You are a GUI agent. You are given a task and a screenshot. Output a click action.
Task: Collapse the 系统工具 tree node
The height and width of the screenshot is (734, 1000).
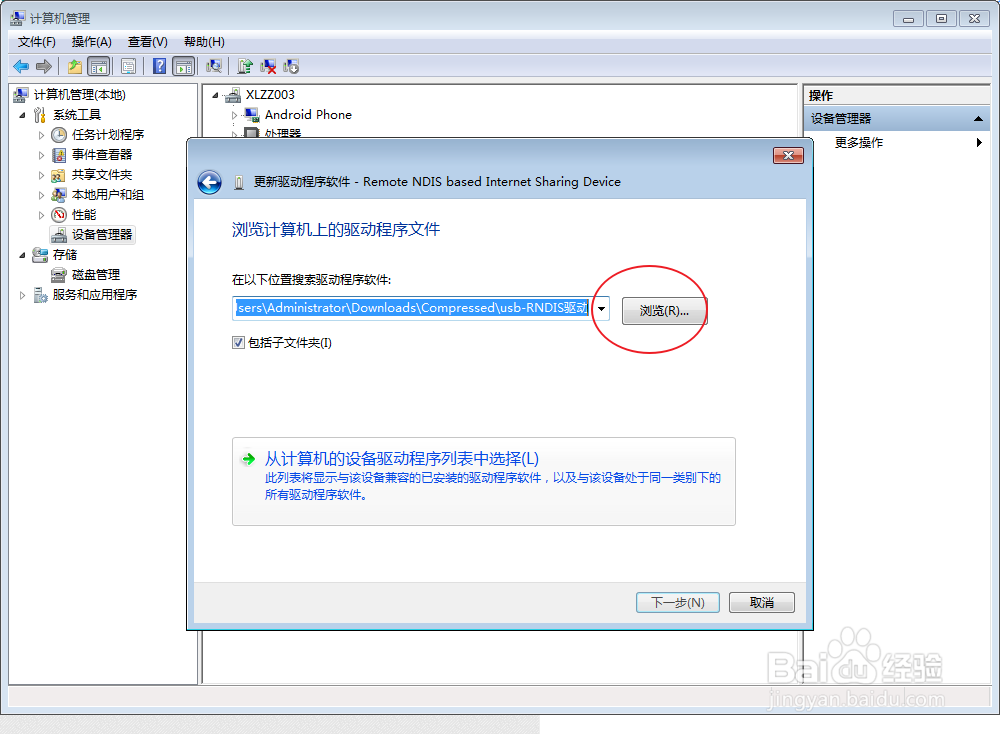(x=22, y=115)
